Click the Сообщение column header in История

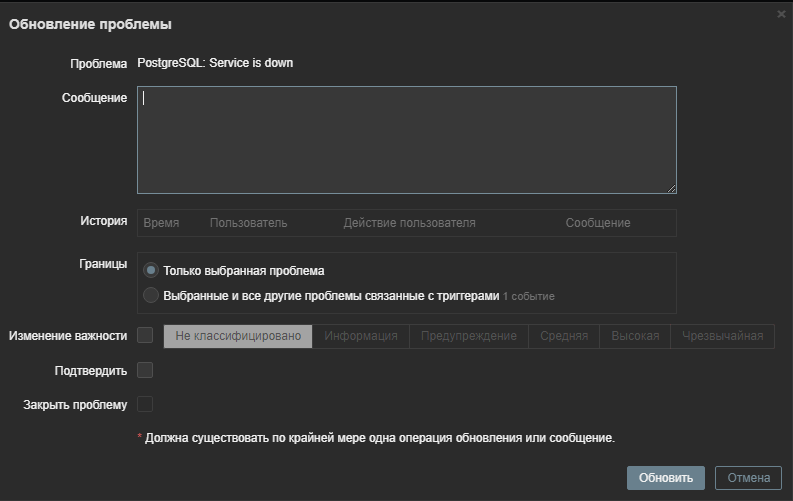597,223
